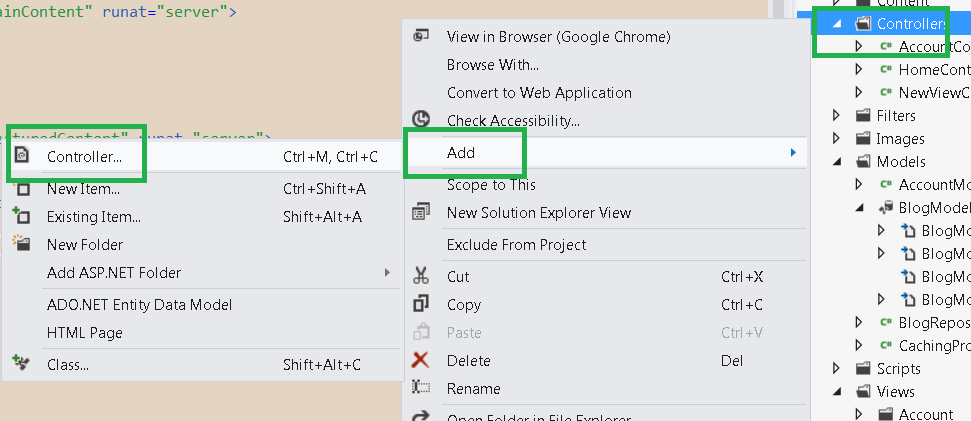
Task: Collapse the Controllers folder node
Action: click(x=838, y=24)
